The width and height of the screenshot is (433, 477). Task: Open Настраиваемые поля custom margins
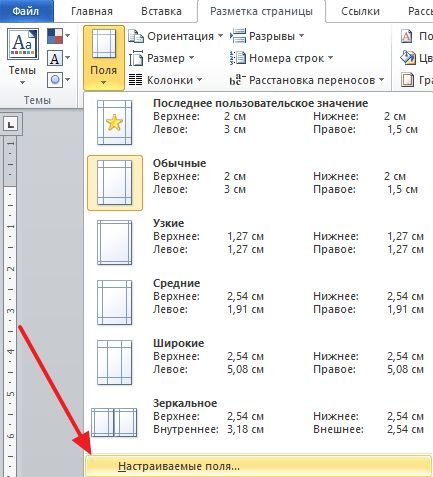point(258,466)
